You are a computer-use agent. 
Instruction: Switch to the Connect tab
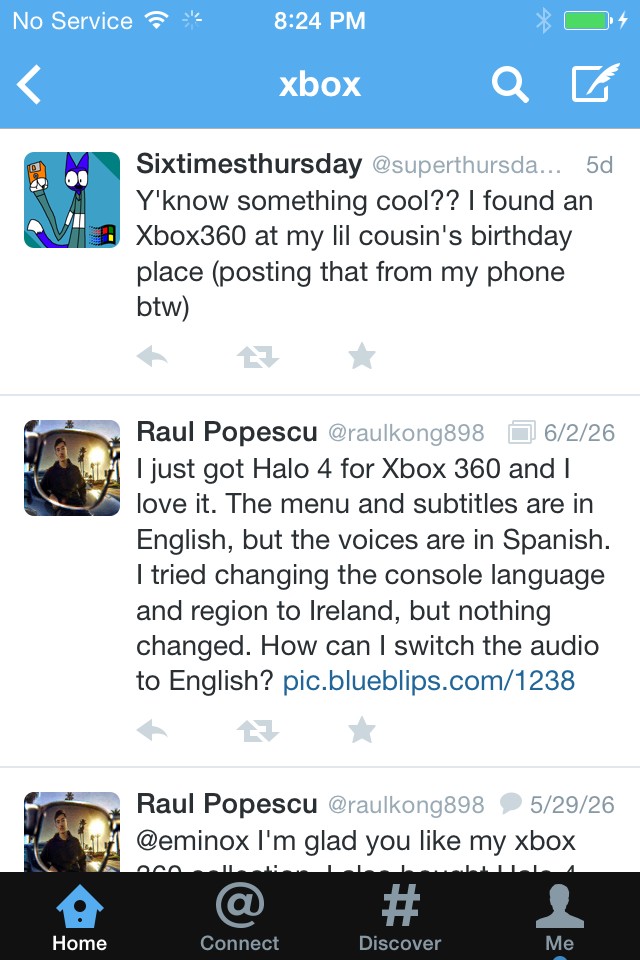pos(239,917)
